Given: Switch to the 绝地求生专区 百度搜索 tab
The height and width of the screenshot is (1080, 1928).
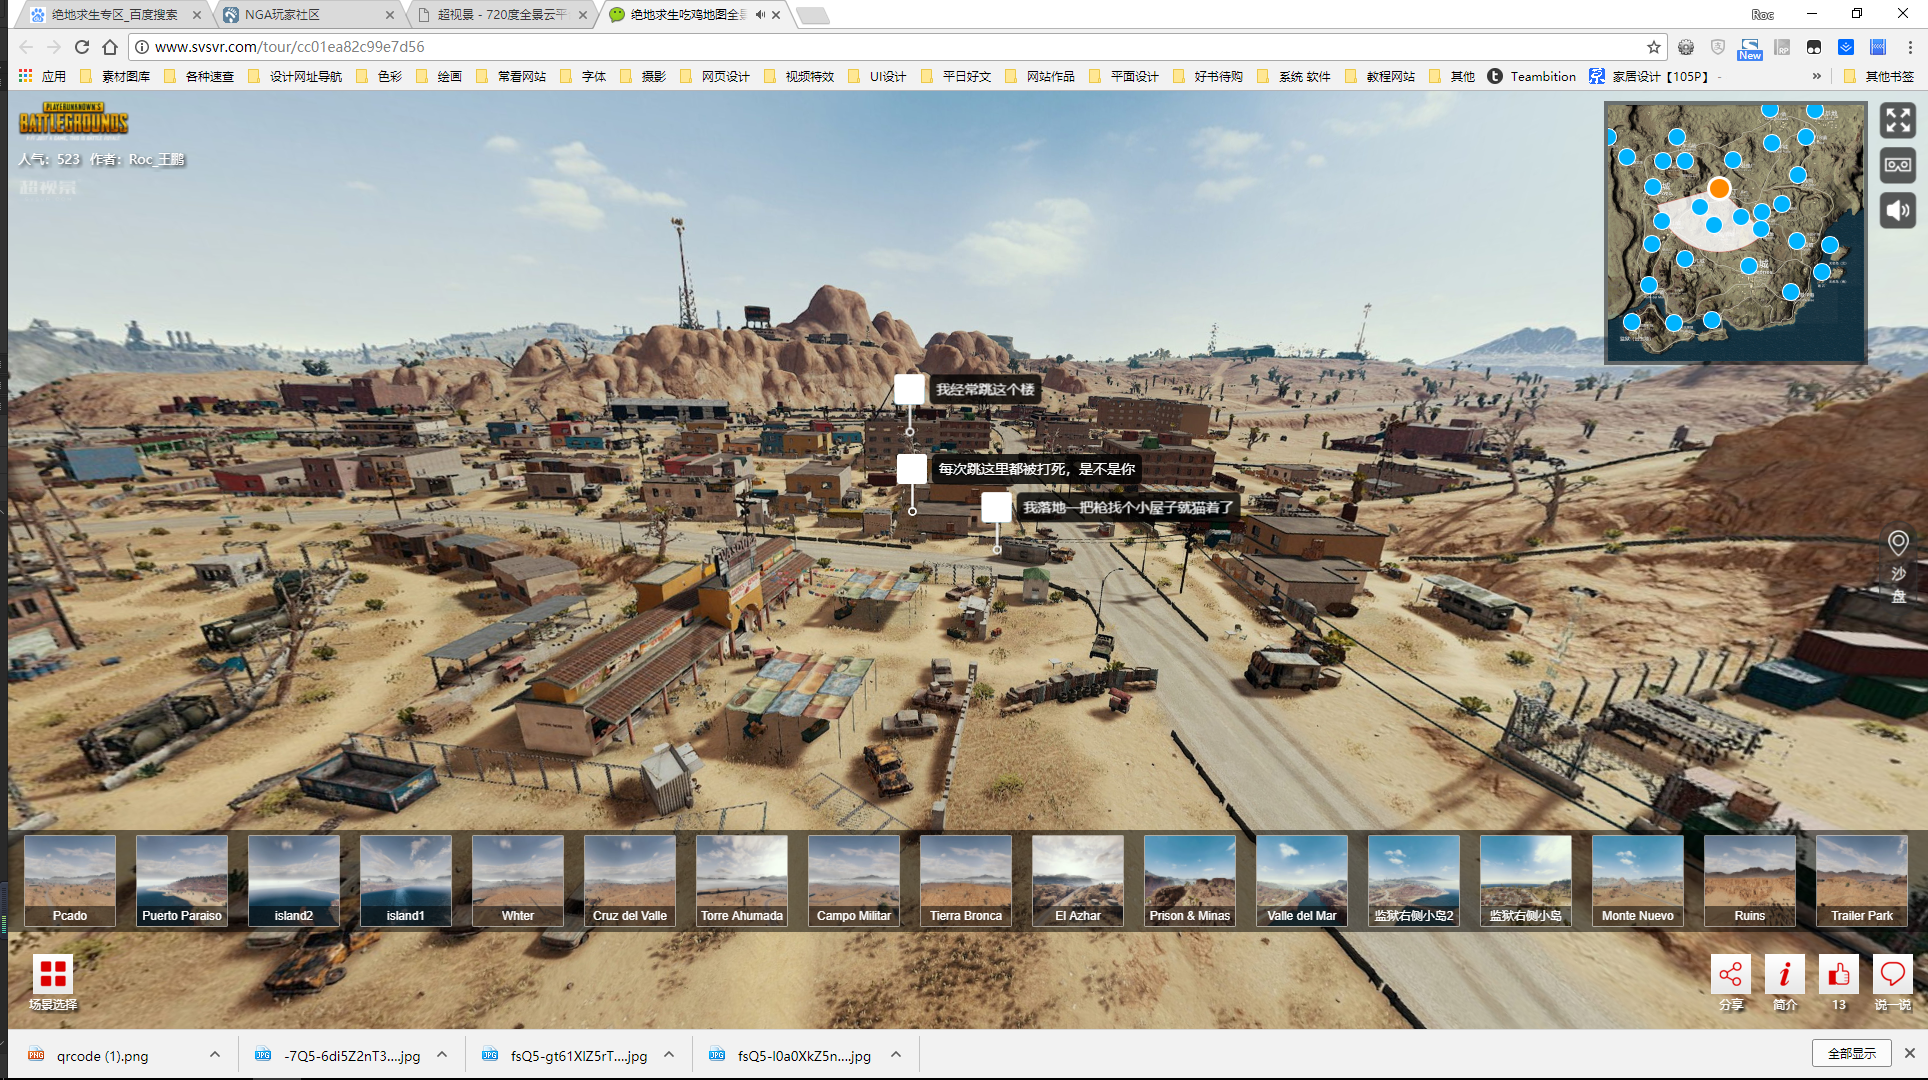Looking at the screenshot, I should (x=114, y=15).
